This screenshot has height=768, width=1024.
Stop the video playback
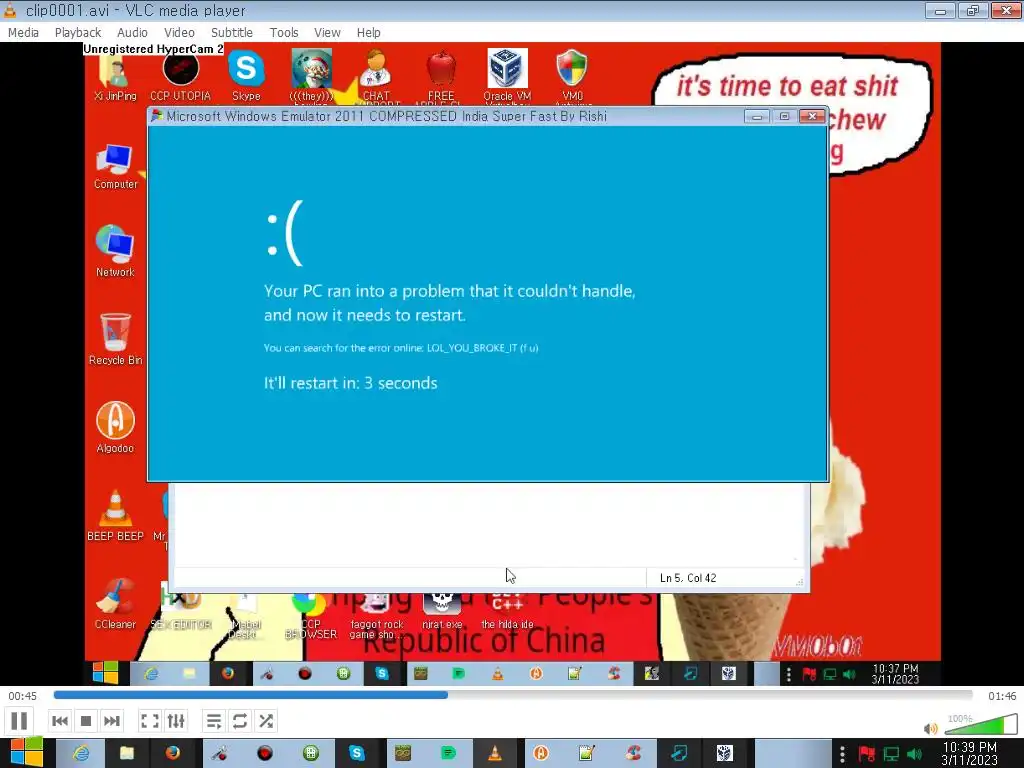click(x=86, y=721)
